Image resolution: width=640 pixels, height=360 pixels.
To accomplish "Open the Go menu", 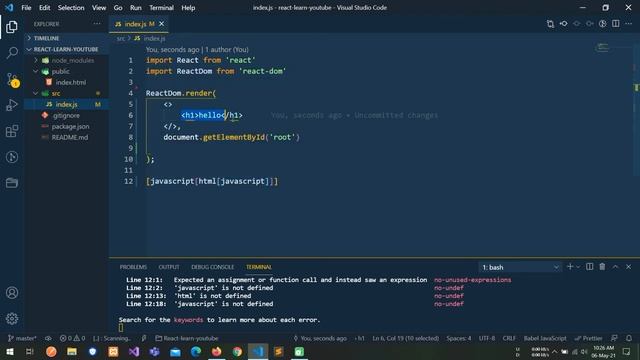I will click(x=118, y=7).
